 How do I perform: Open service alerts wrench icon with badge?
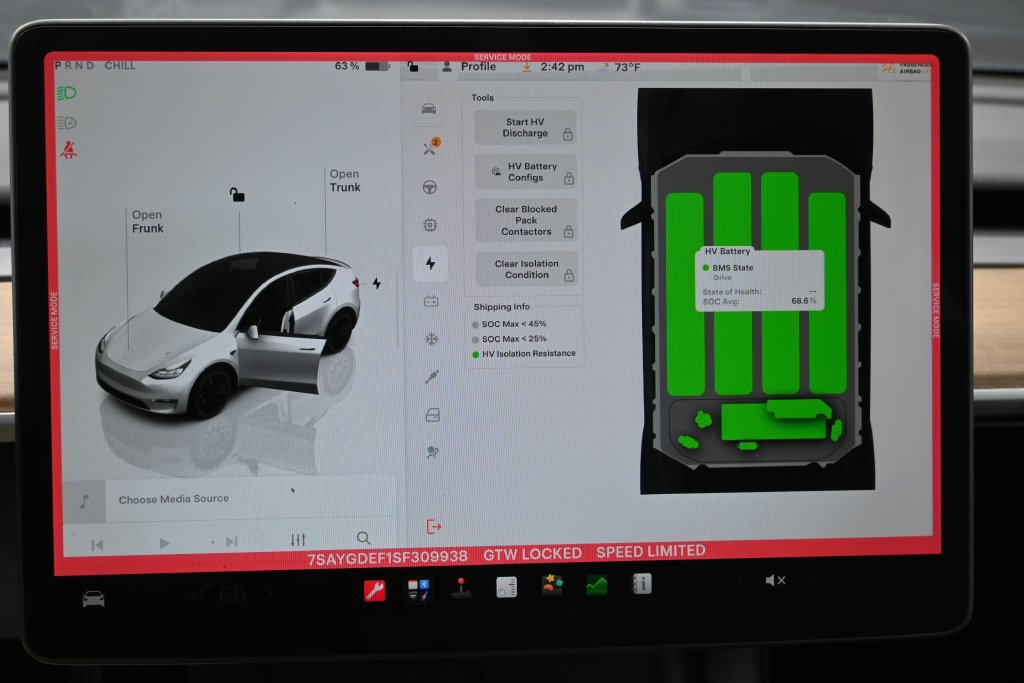coord(430,147)
